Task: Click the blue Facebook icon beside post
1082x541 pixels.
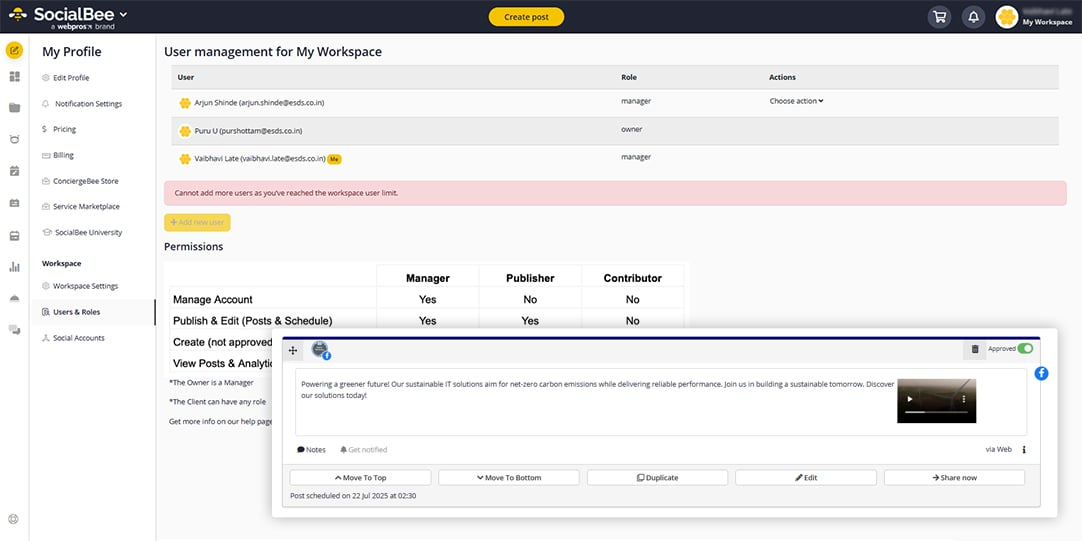Action: click(1041, 373)
